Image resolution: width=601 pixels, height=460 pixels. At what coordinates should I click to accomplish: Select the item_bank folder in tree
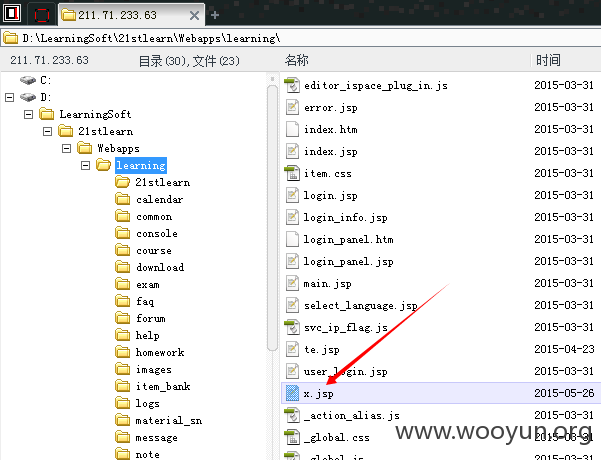pyautogui.click(x=163, y=386)
